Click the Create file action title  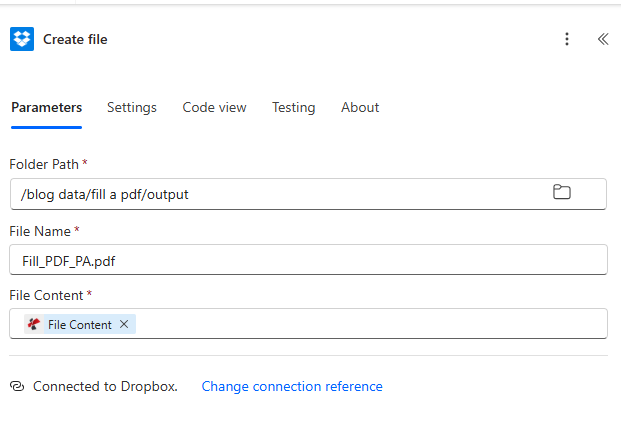[75, 39]
